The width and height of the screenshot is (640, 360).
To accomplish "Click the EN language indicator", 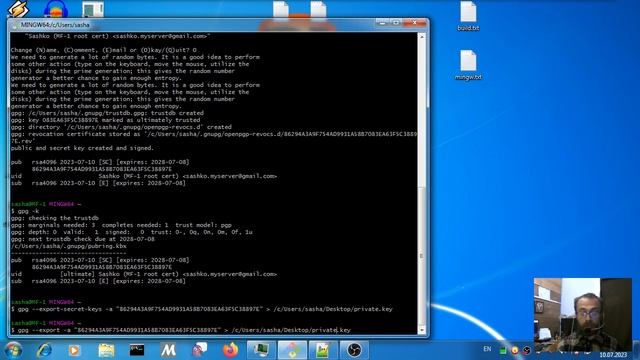I will pos(487,349).
